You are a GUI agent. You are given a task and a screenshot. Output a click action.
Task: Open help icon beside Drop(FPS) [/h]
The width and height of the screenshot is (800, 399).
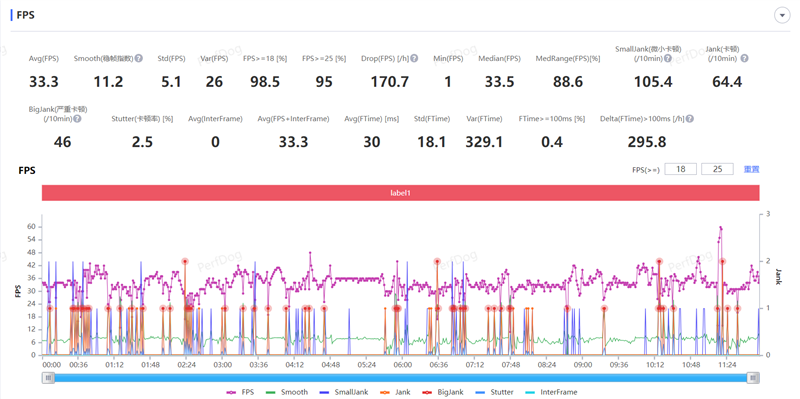coord(414,59)
